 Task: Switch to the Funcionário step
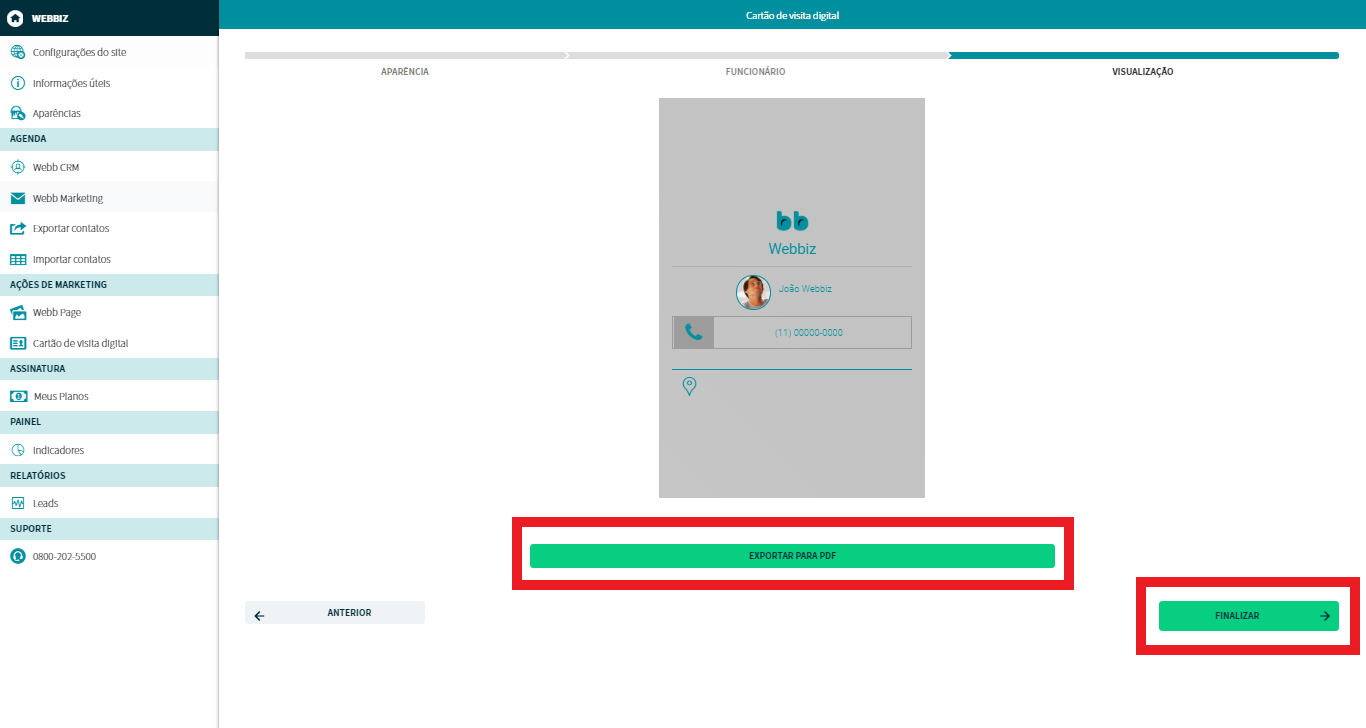point(755,72)
